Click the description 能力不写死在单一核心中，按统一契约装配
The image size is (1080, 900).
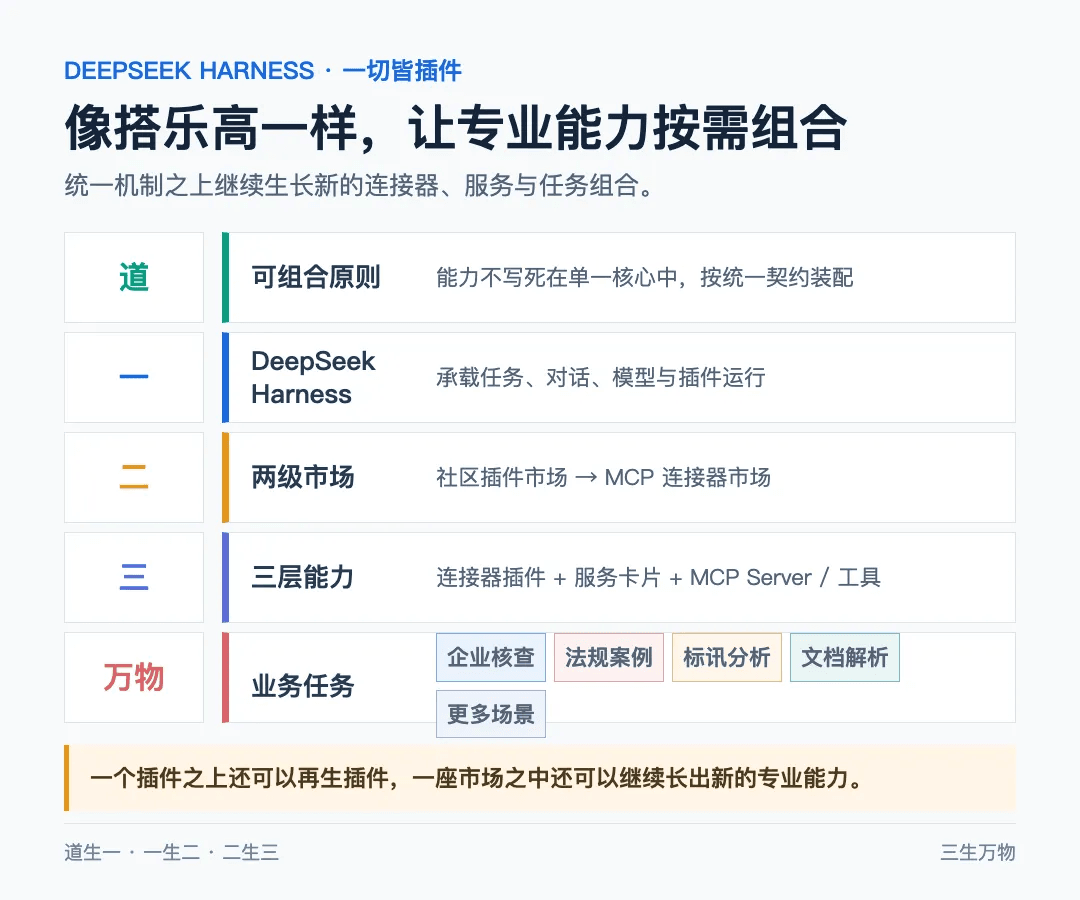point(645,278)
